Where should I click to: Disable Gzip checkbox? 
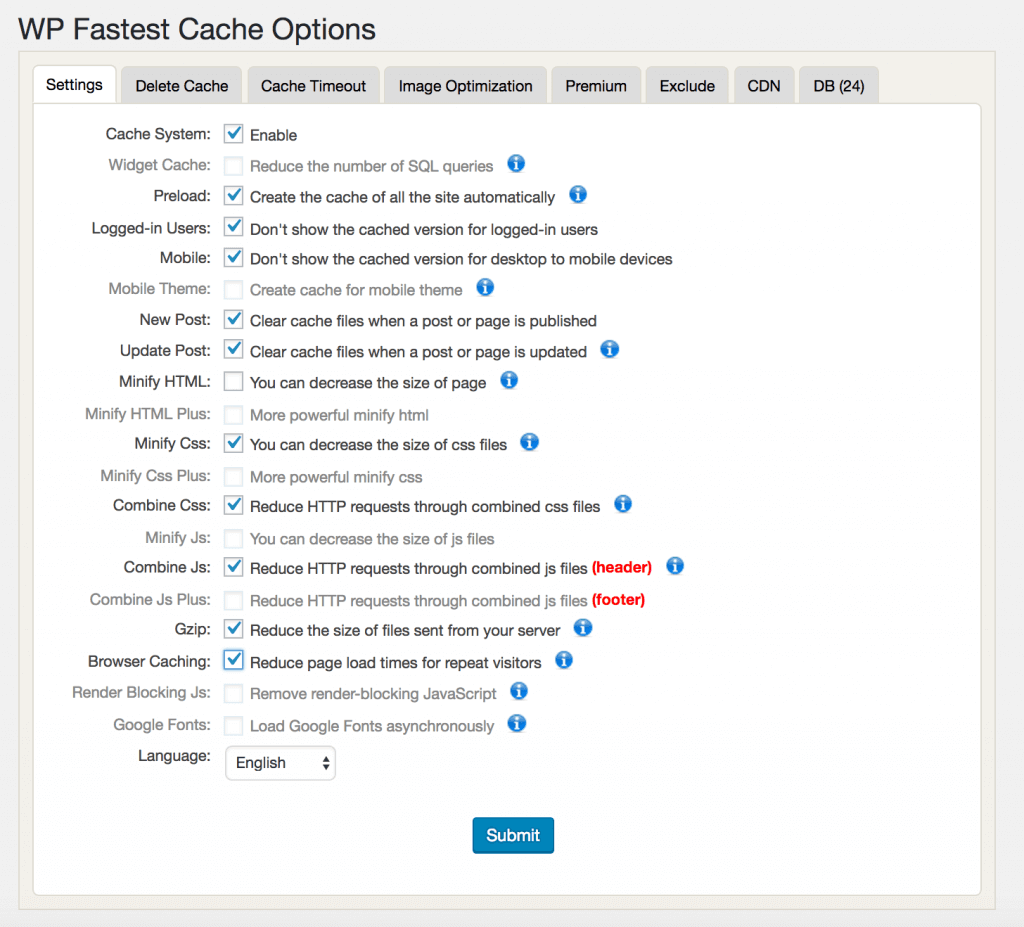point(233,630)
